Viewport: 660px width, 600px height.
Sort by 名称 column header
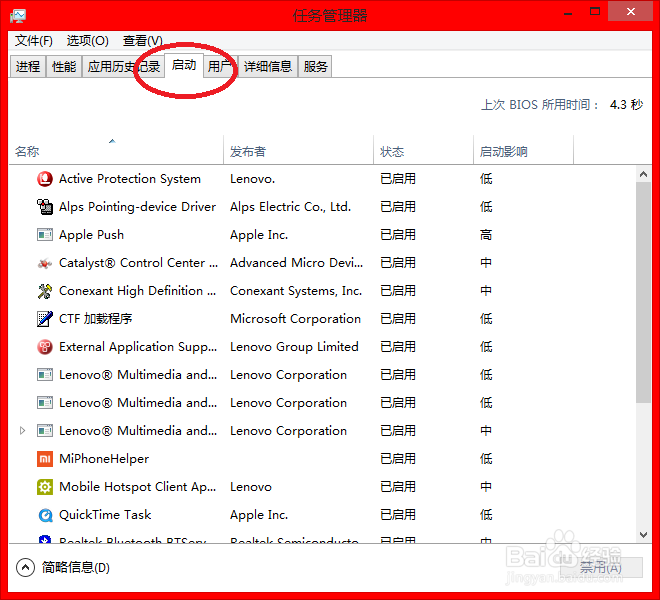(x=116, y=151)
